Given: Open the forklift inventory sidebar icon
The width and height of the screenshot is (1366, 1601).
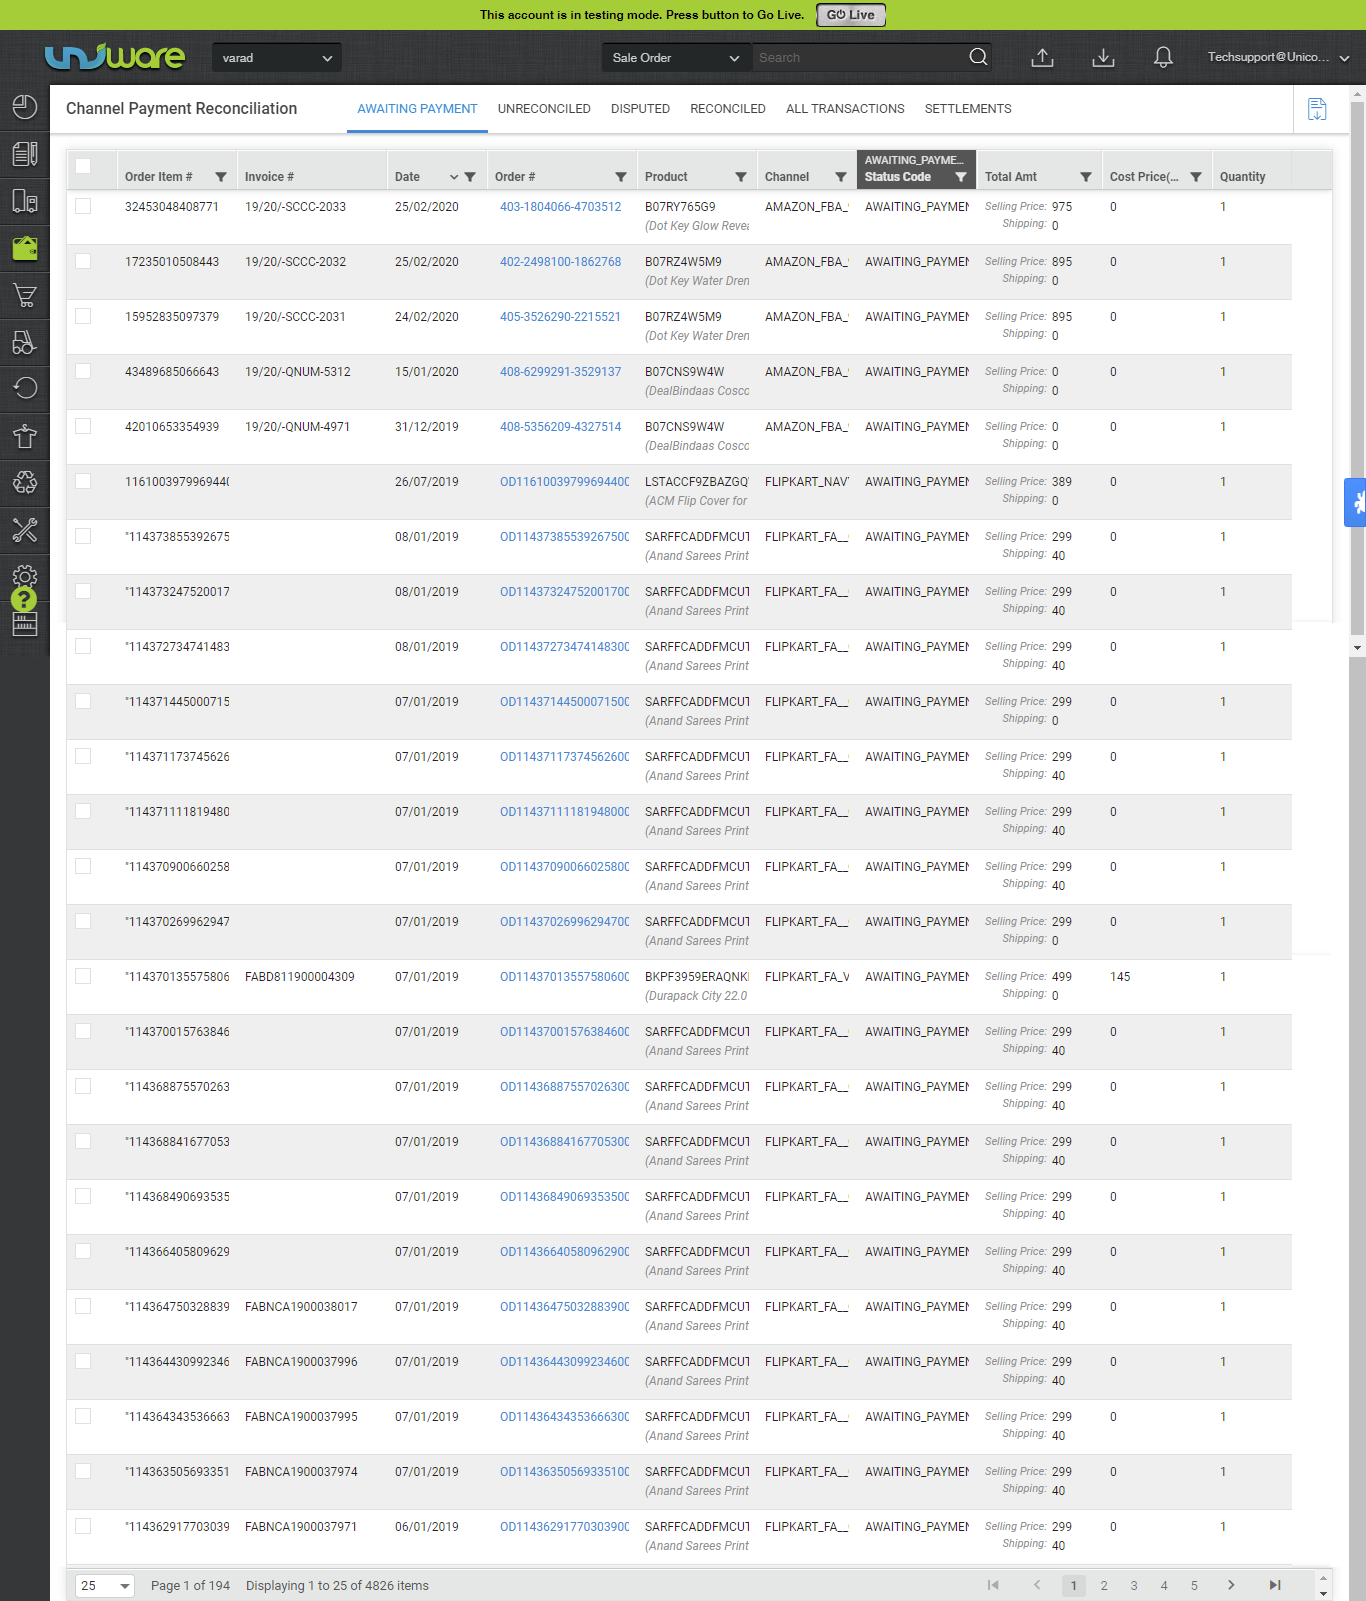Looking at the screenshot, I should click(25, 342).
